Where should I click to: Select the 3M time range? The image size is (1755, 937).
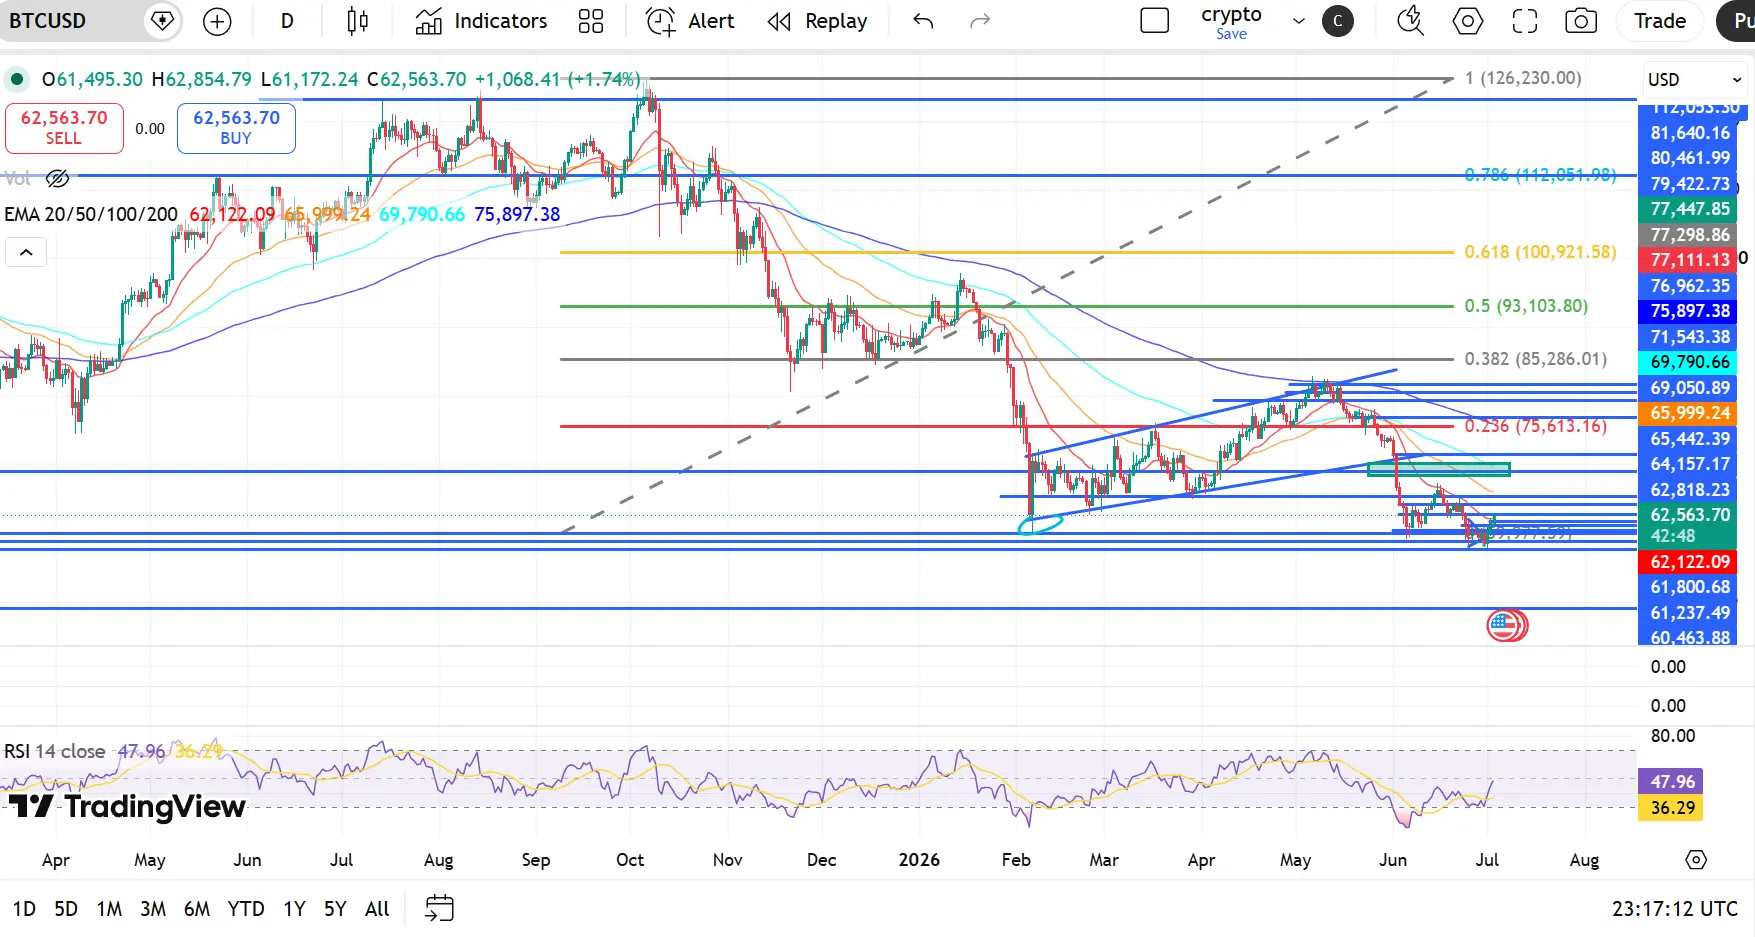click(153, 909)
